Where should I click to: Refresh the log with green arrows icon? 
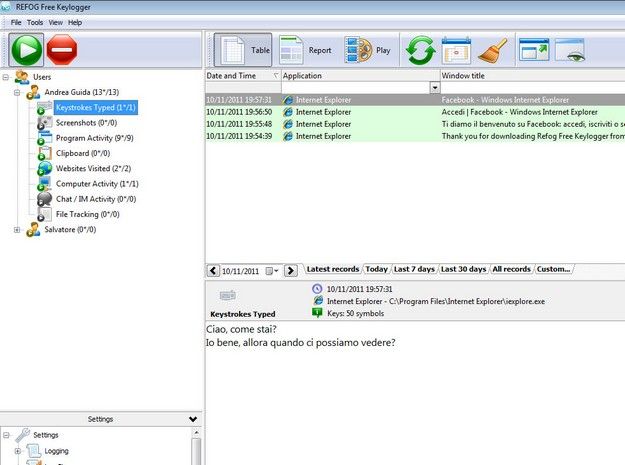tap(420, 51)
